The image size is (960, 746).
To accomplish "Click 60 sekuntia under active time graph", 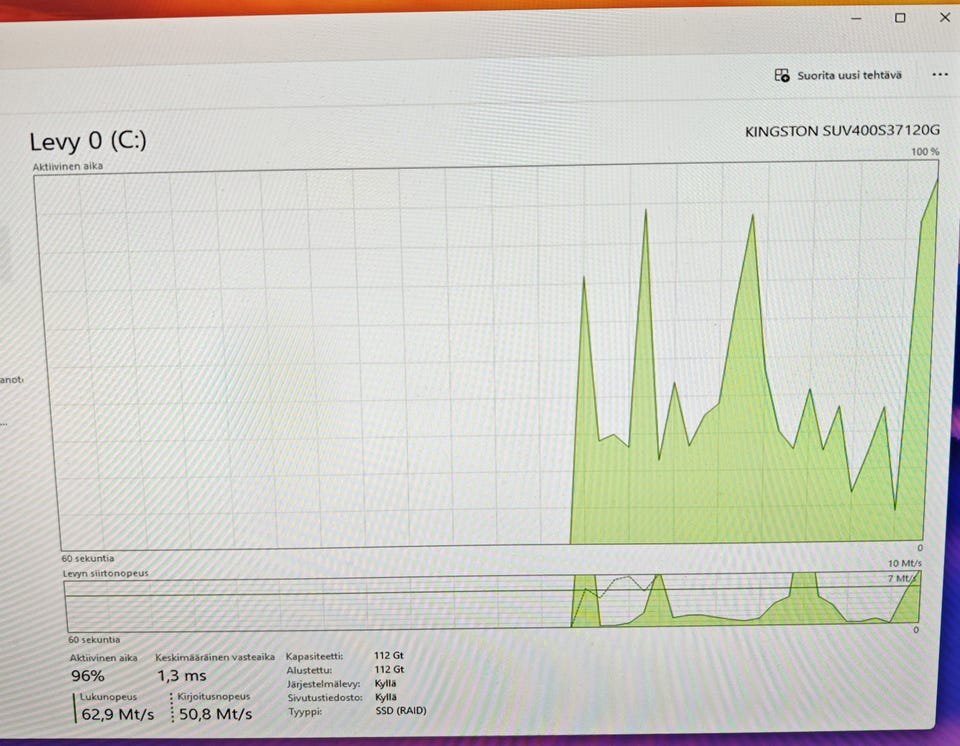I will (x=88, y=559).
